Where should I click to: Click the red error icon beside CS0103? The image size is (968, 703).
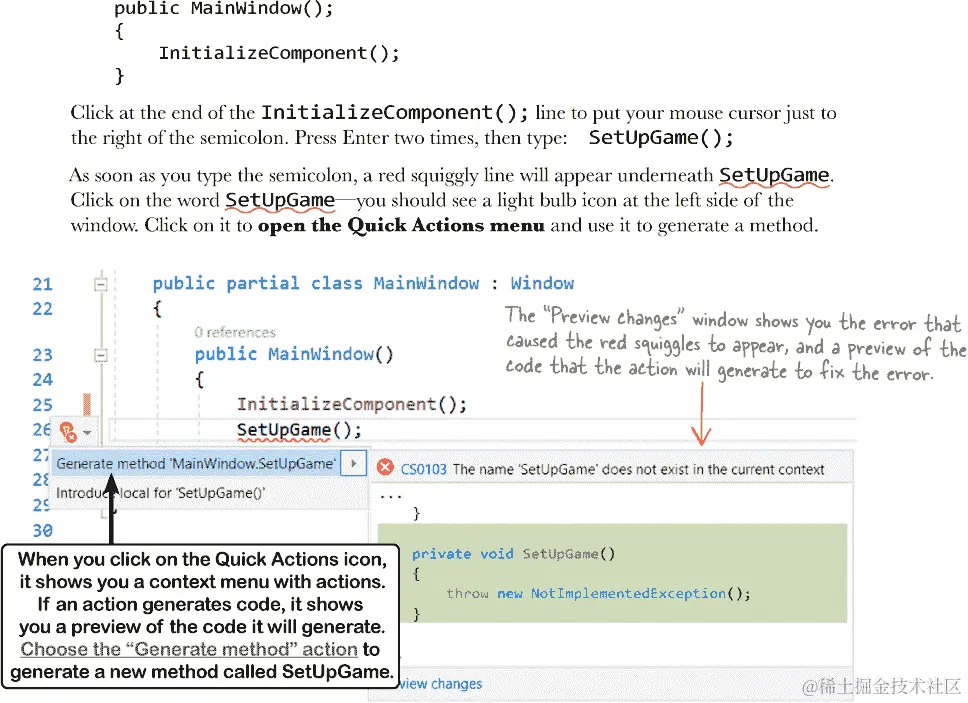pos(385,467)
